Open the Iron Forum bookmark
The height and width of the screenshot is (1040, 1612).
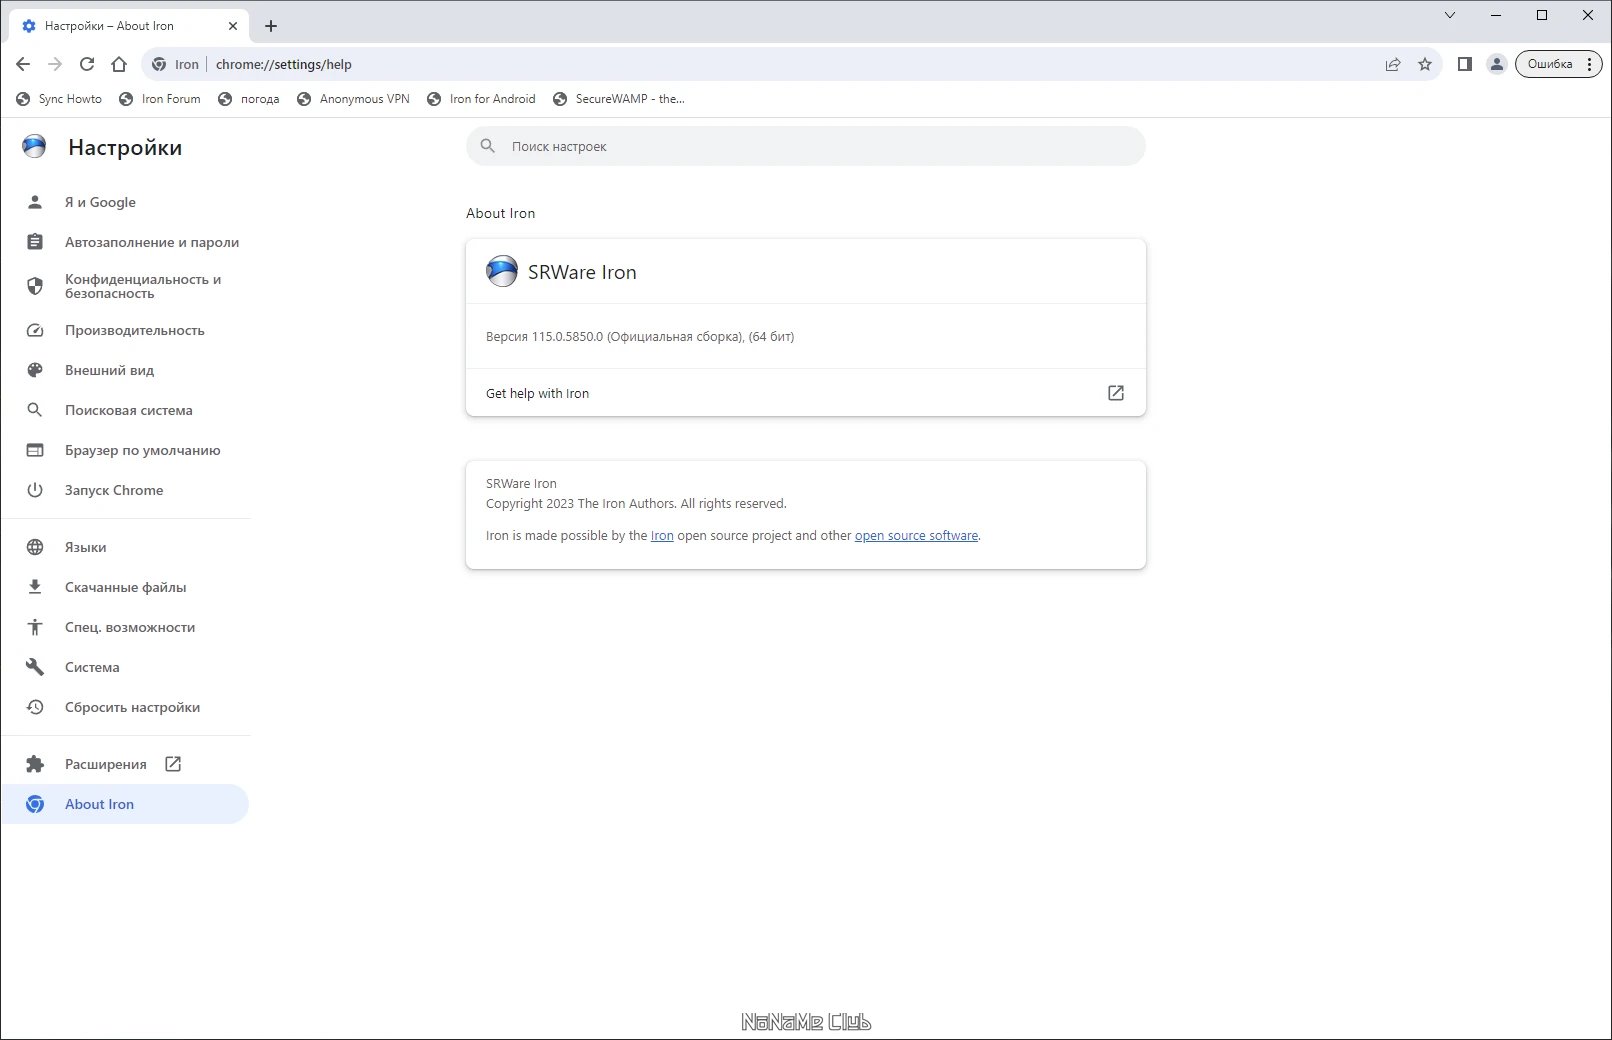[x=160, y=99]
